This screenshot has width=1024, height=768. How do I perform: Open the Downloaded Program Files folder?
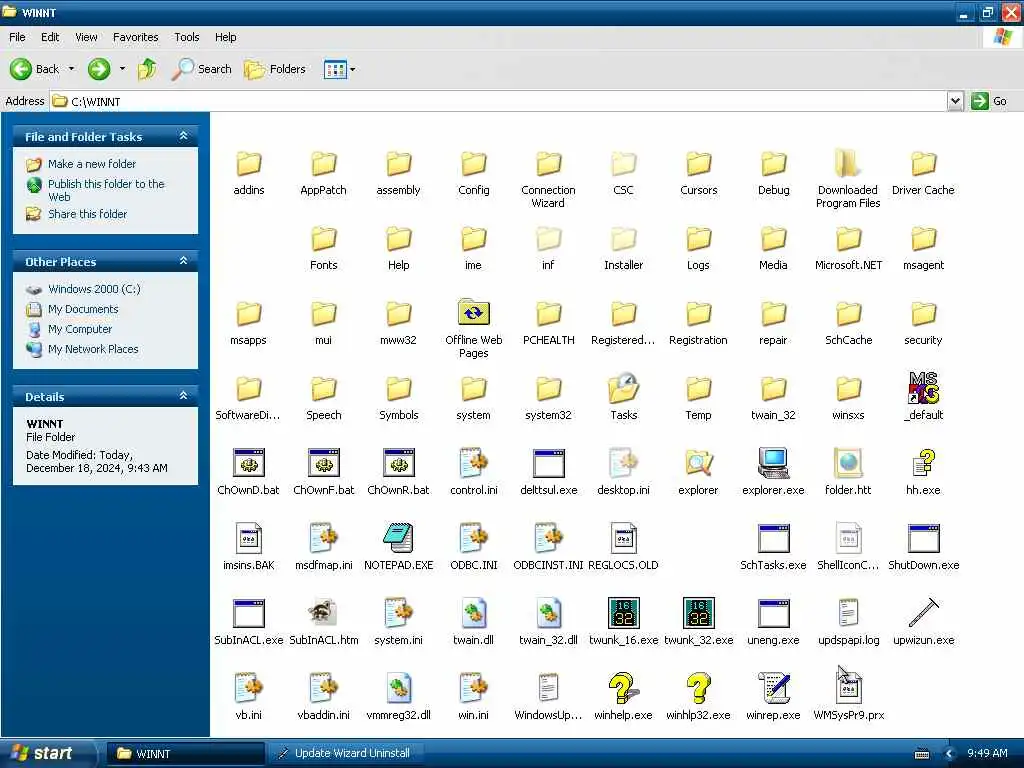(848, 163)
